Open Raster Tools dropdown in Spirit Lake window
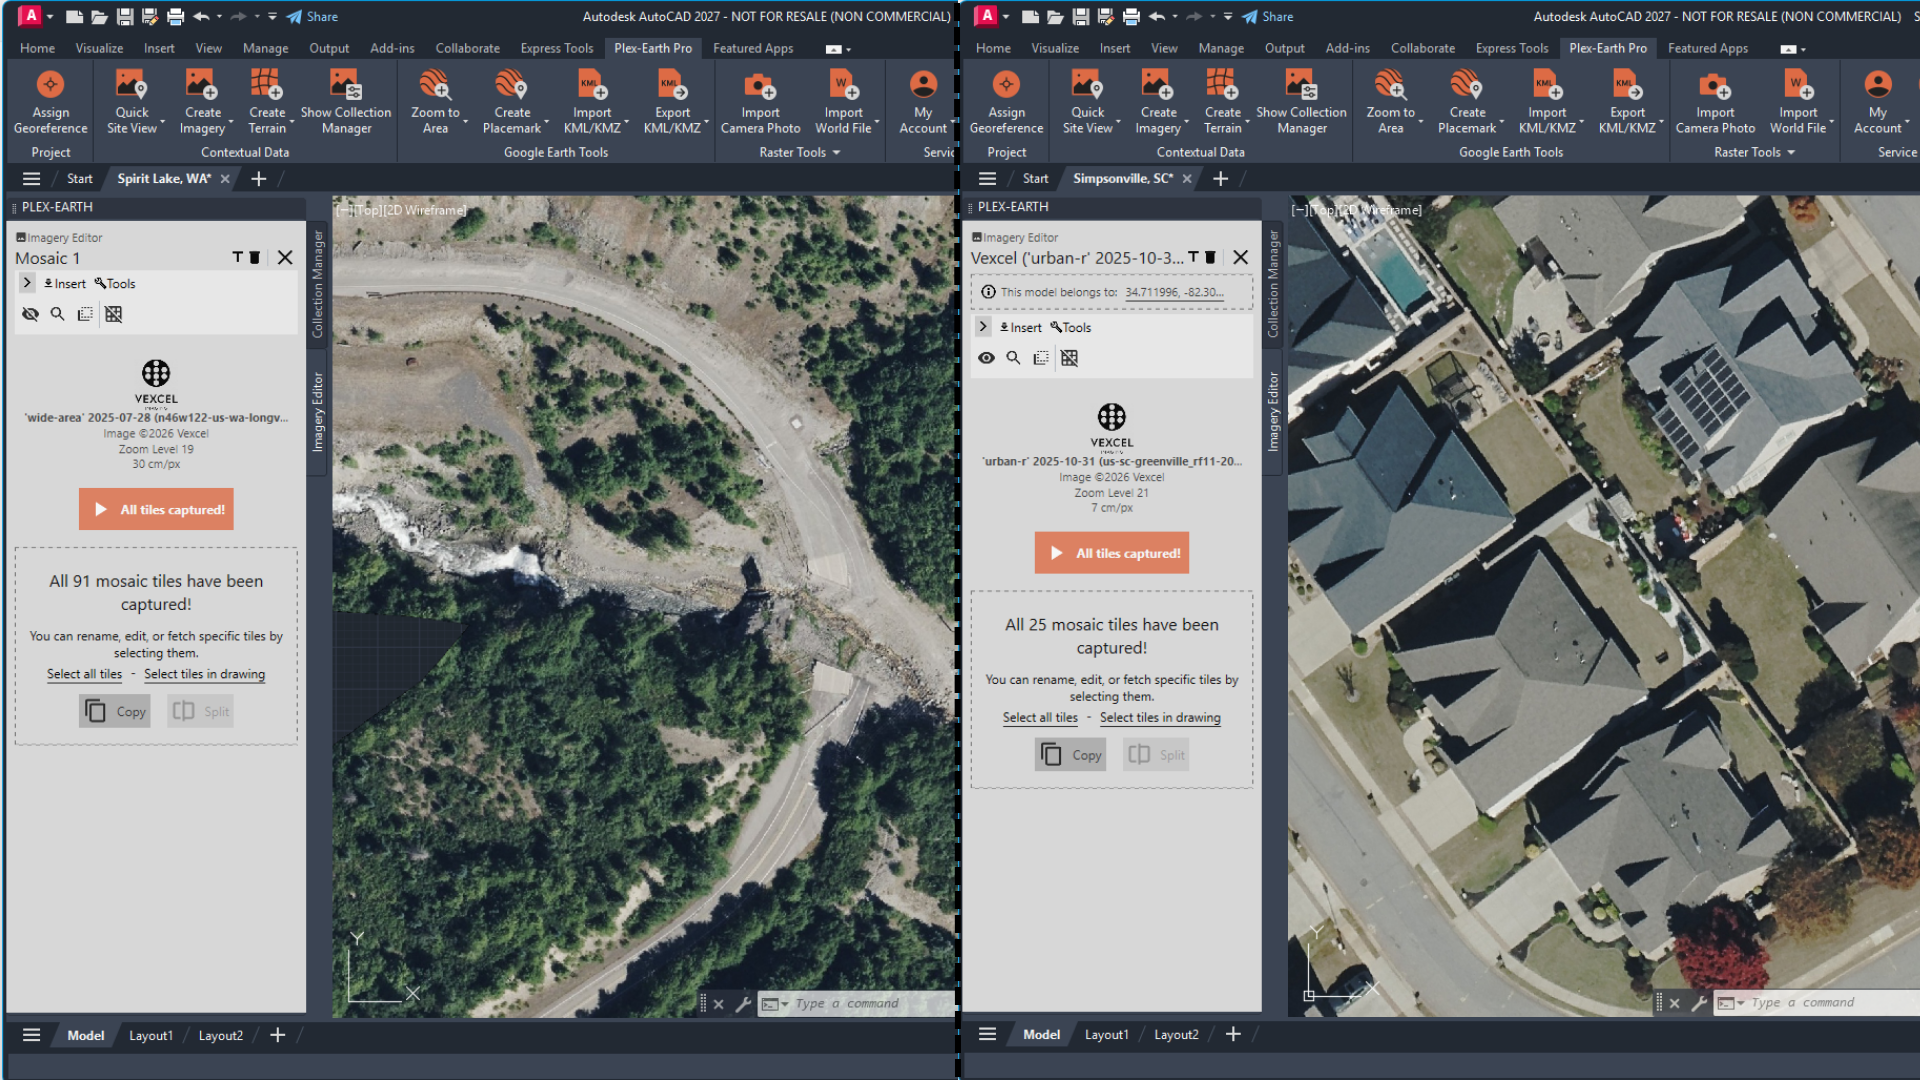Image resolution: width=1920 pixels, height=1080 pixels. (x=799, y=152)
